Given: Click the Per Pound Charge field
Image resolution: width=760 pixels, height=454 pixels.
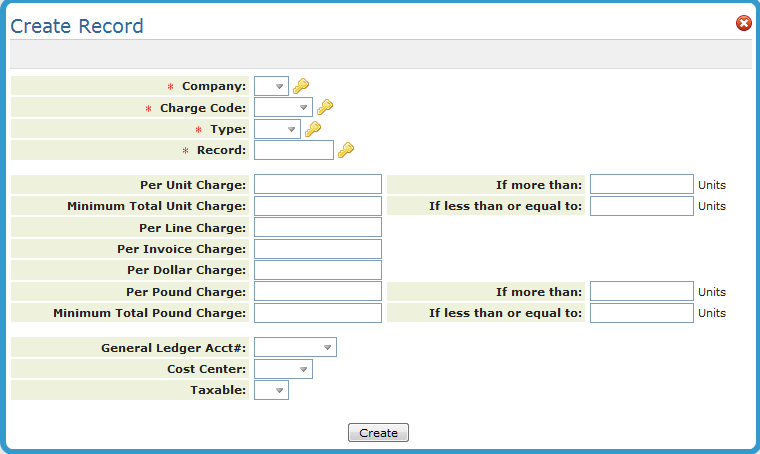Looking at the screenshot, I should [318, 291].
